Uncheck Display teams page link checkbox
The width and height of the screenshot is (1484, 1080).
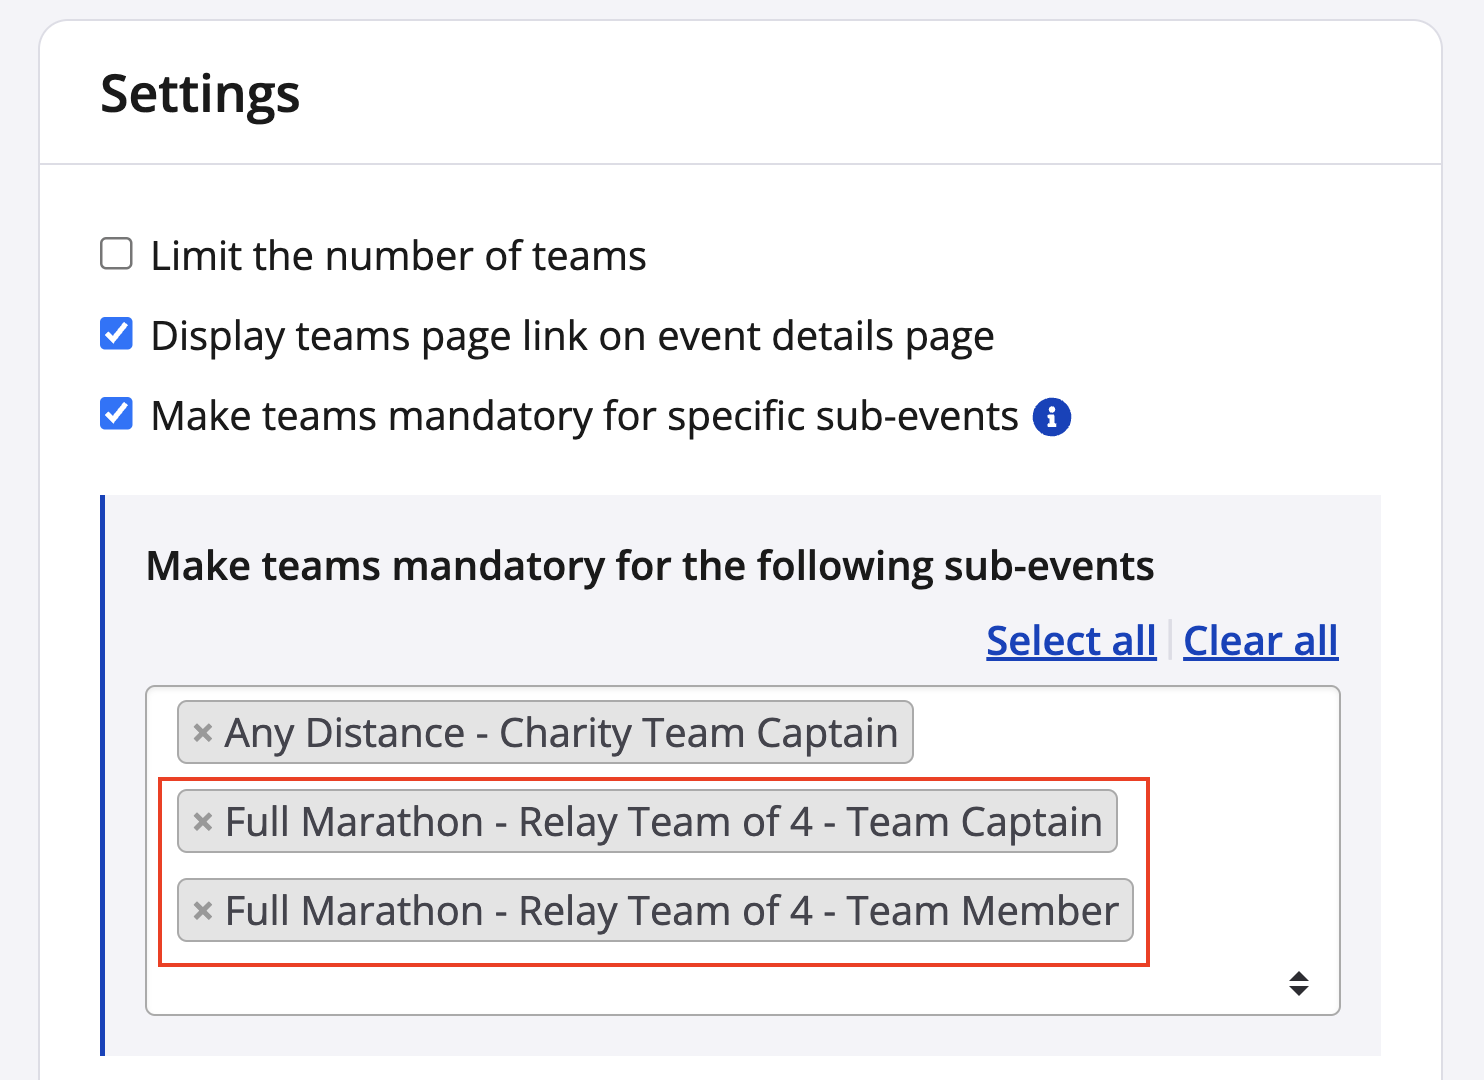click(x=117, y=334)
